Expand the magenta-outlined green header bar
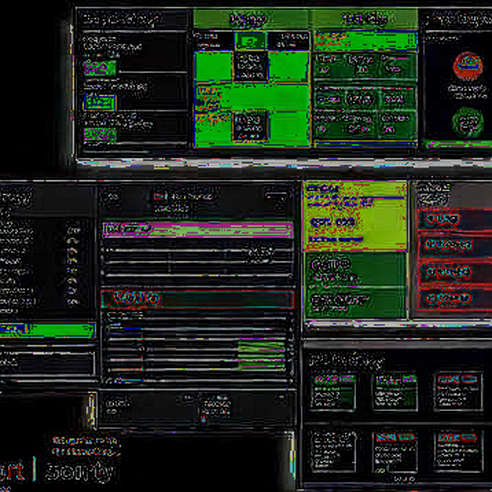 coord(198,230)
